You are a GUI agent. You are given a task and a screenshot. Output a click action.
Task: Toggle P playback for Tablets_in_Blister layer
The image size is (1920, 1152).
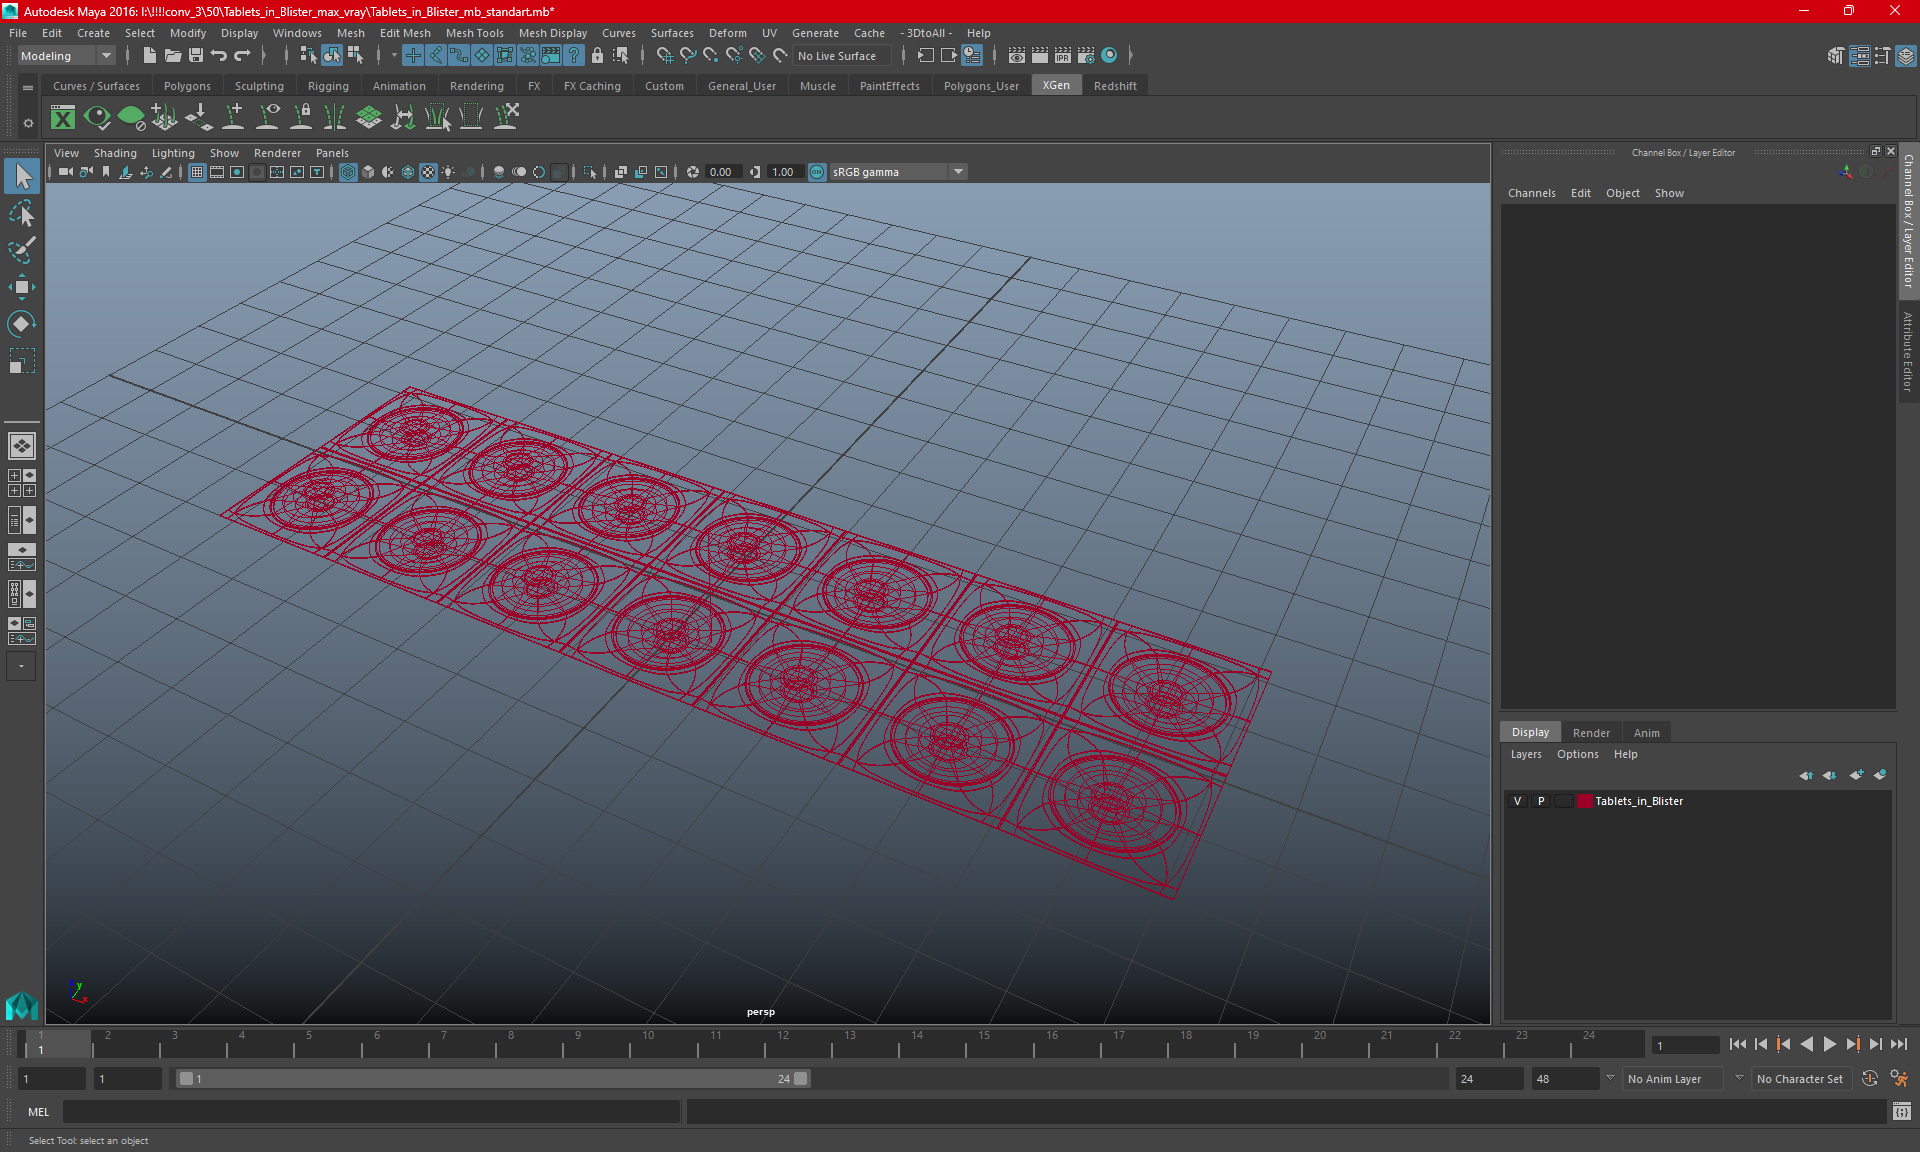pos(1541,801)
